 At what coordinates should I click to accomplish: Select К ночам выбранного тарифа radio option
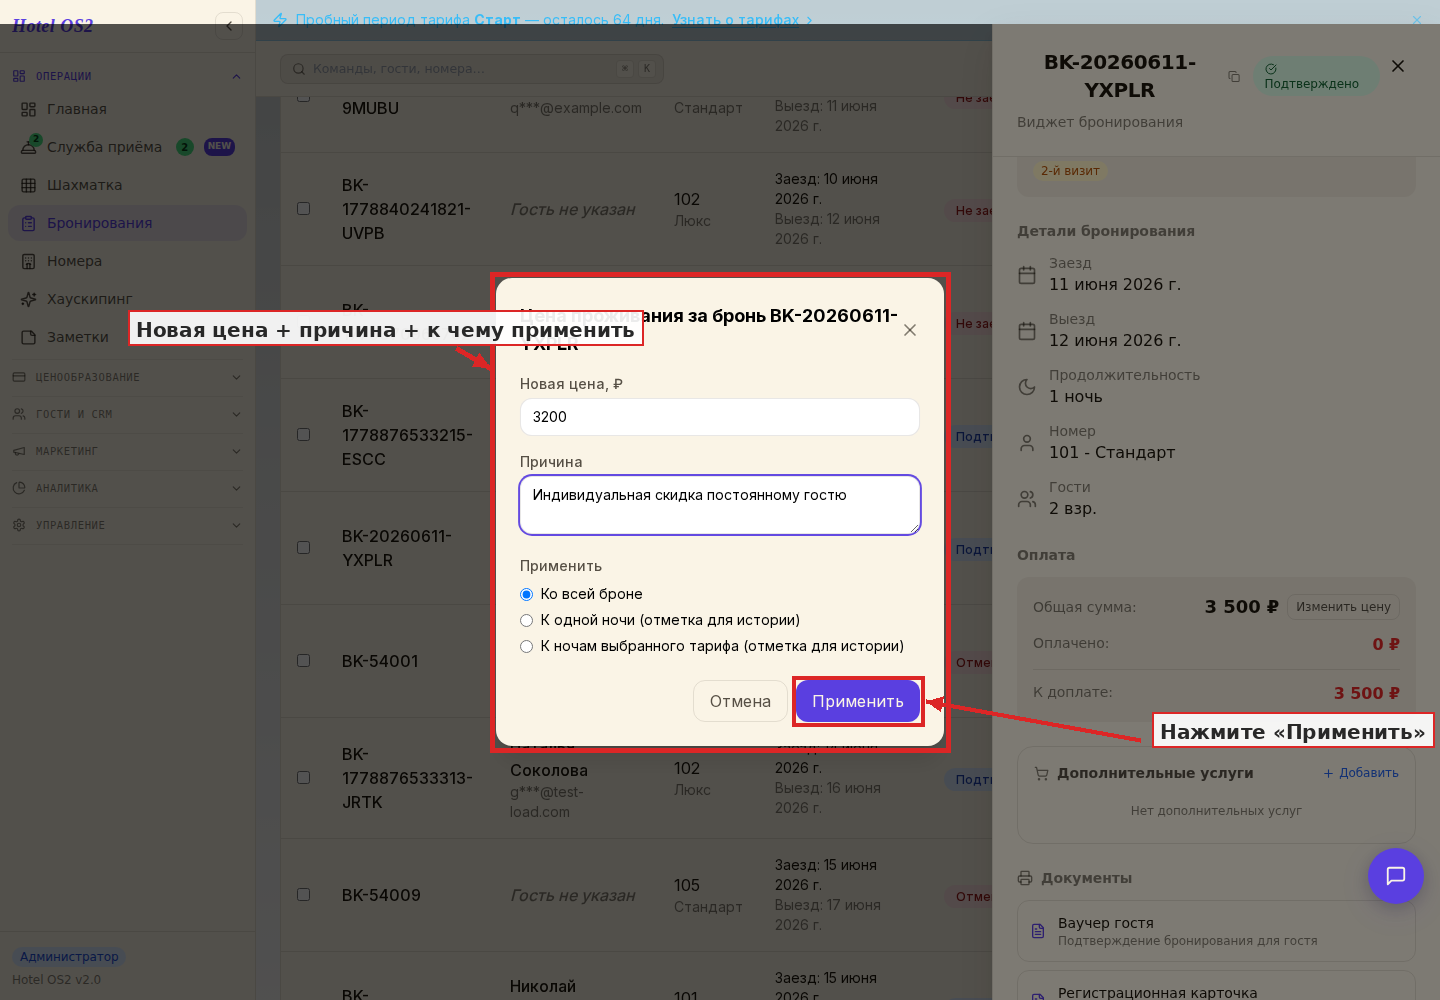527,646
